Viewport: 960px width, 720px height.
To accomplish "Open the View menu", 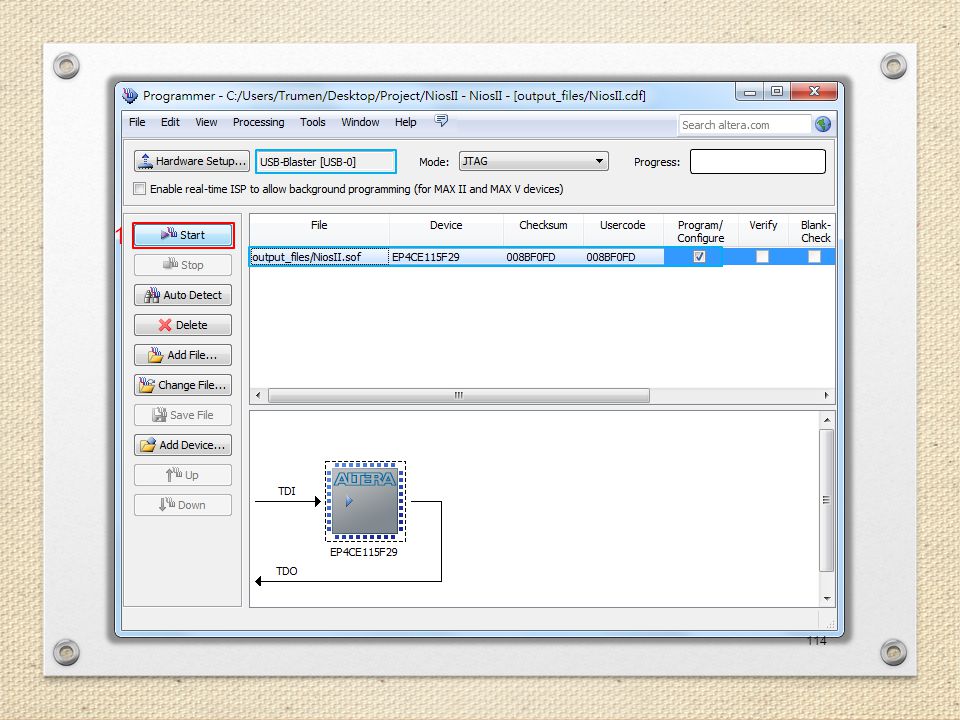I will [x=206, y=122].
